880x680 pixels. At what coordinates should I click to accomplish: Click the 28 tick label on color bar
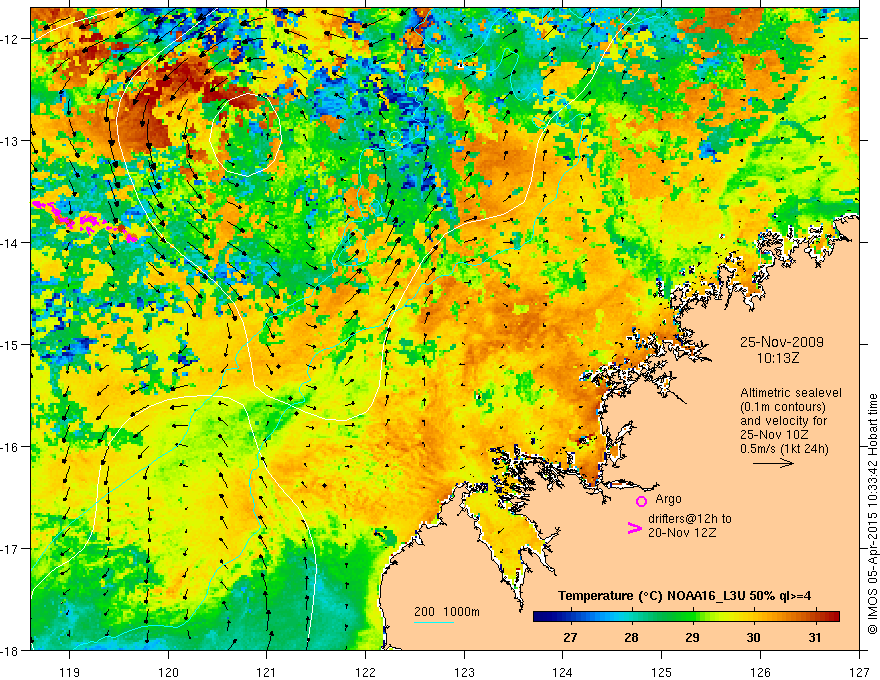pyautogui.click(x=631, y=637)
